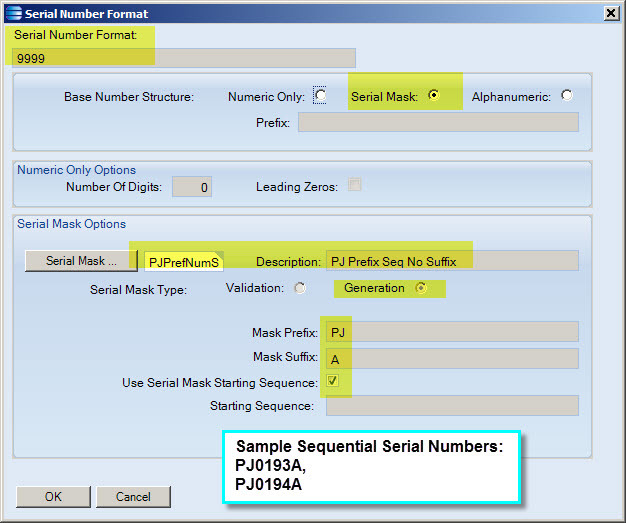
Task: Click the Description field PJ Prefix Seq No Suffix
Action: [x=452, y=261]
